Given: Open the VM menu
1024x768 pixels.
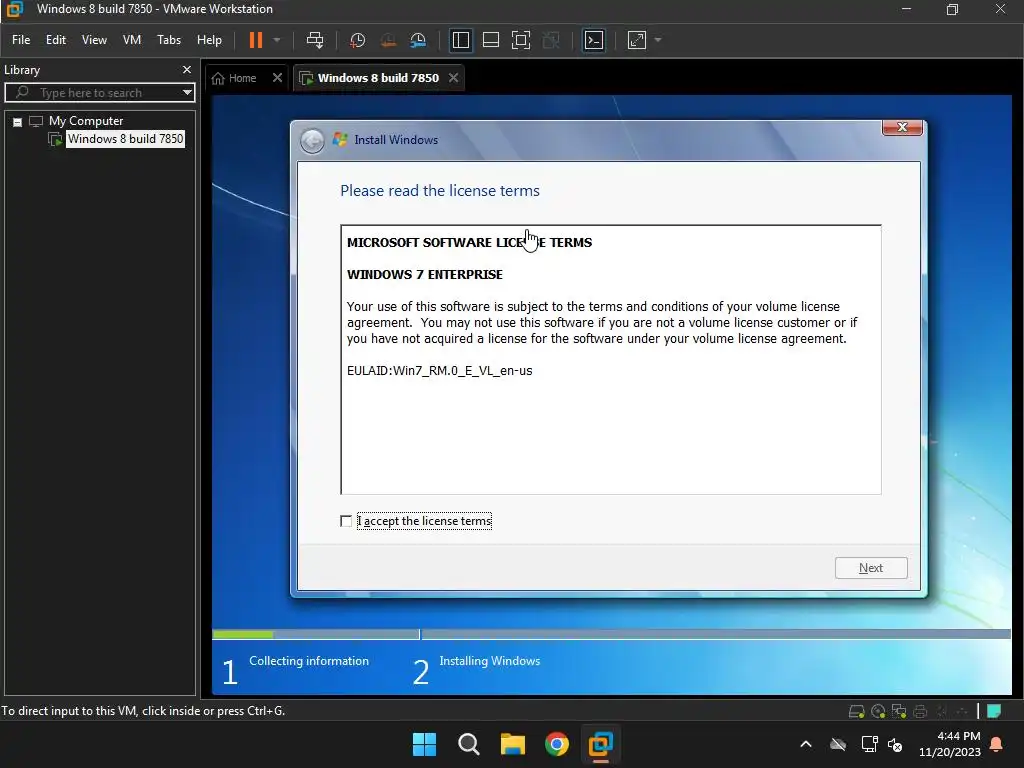Looking at the screenshot, I should pyautogui.click(x=132, y=40).
